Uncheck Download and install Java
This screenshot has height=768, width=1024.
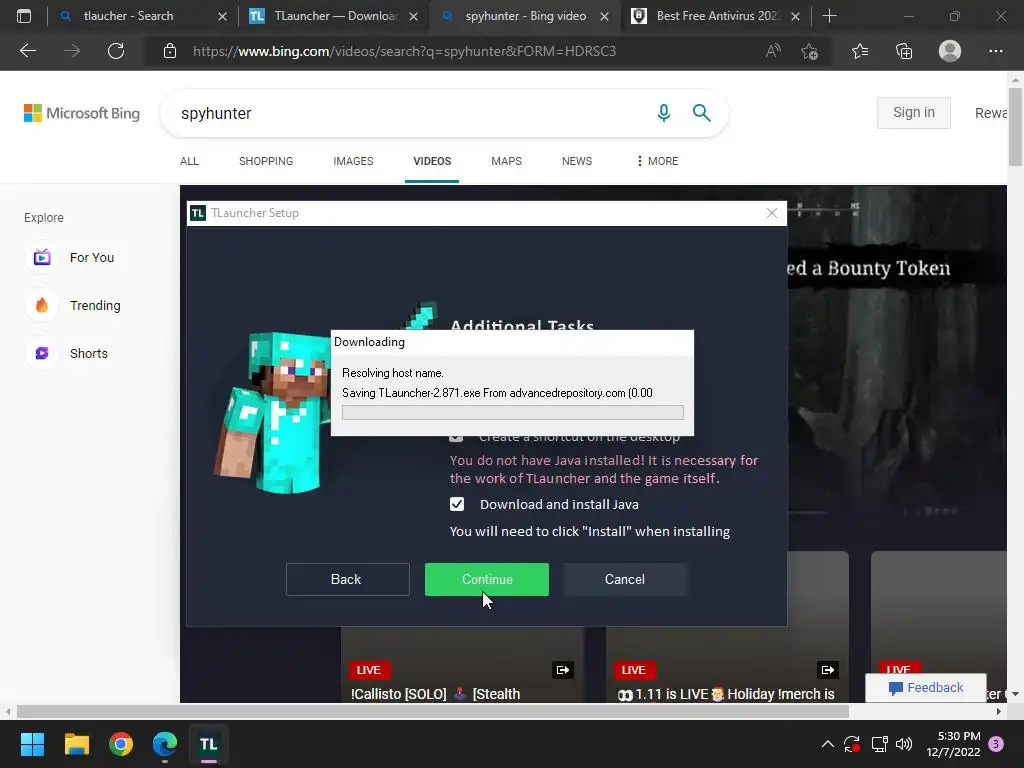[x=456, y=504]
